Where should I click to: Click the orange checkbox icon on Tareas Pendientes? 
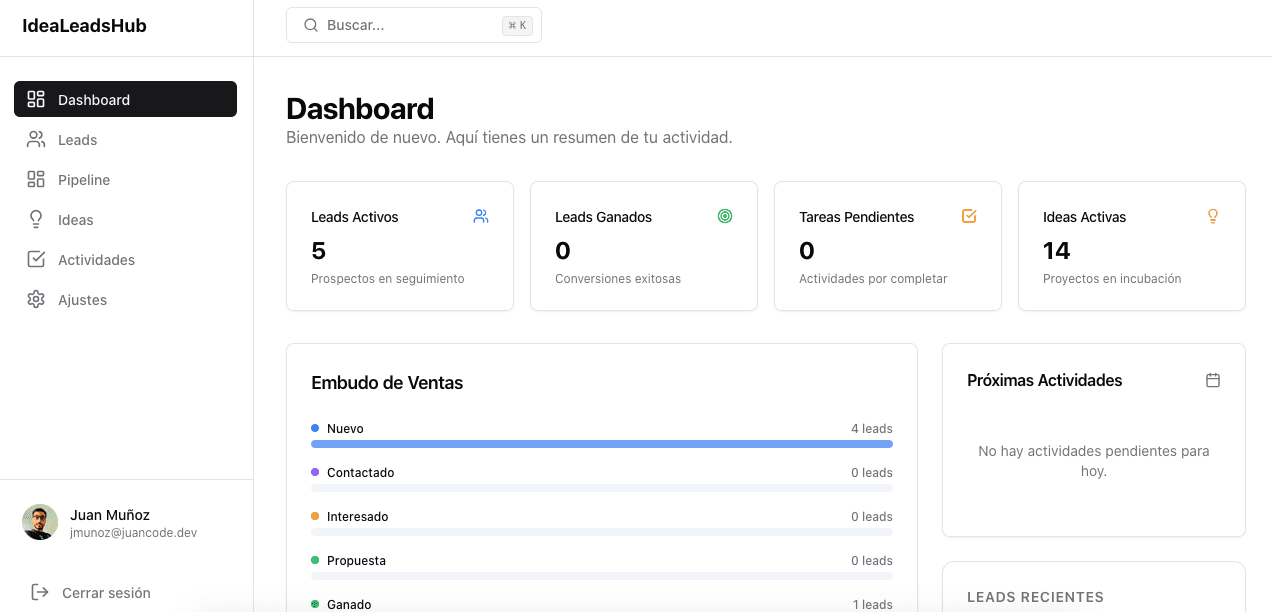point(969,216)
